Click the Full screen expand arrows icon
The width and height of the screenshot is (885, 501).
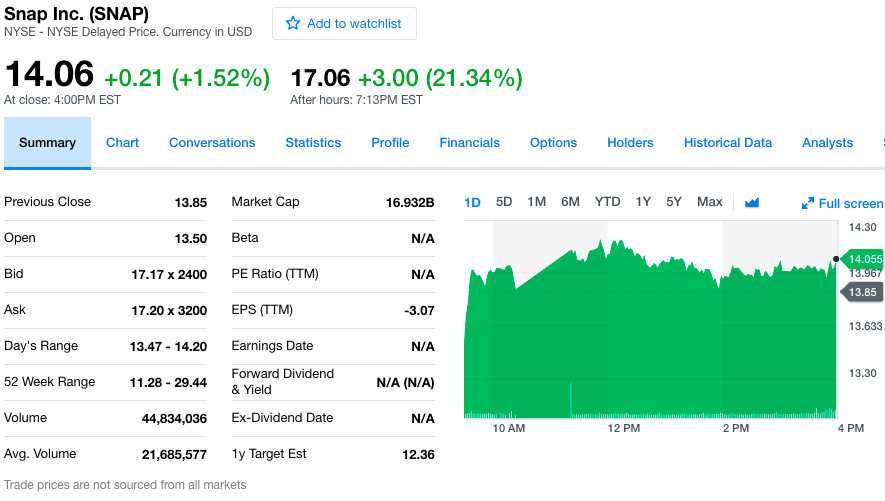pos(808,203)
